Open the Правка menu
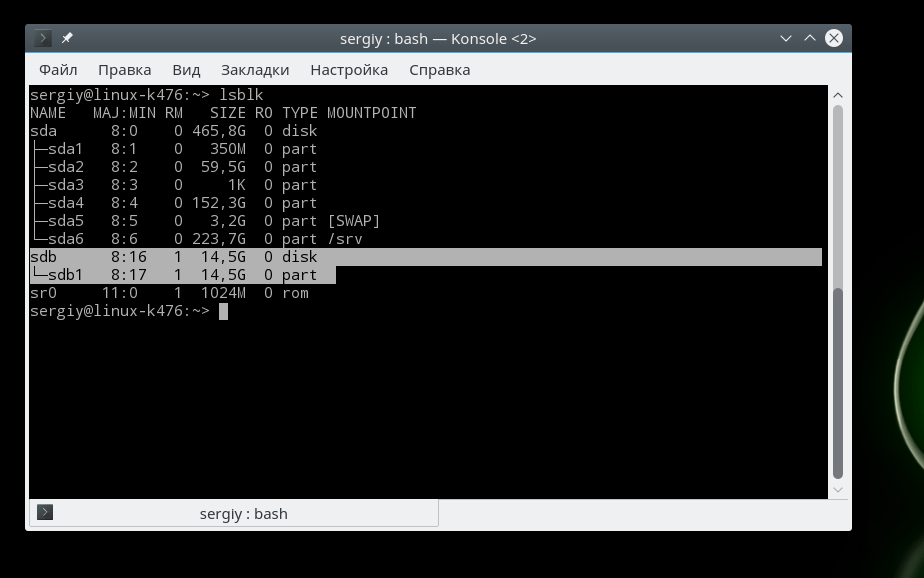This screenshot has height=578, width=924. 124,70
